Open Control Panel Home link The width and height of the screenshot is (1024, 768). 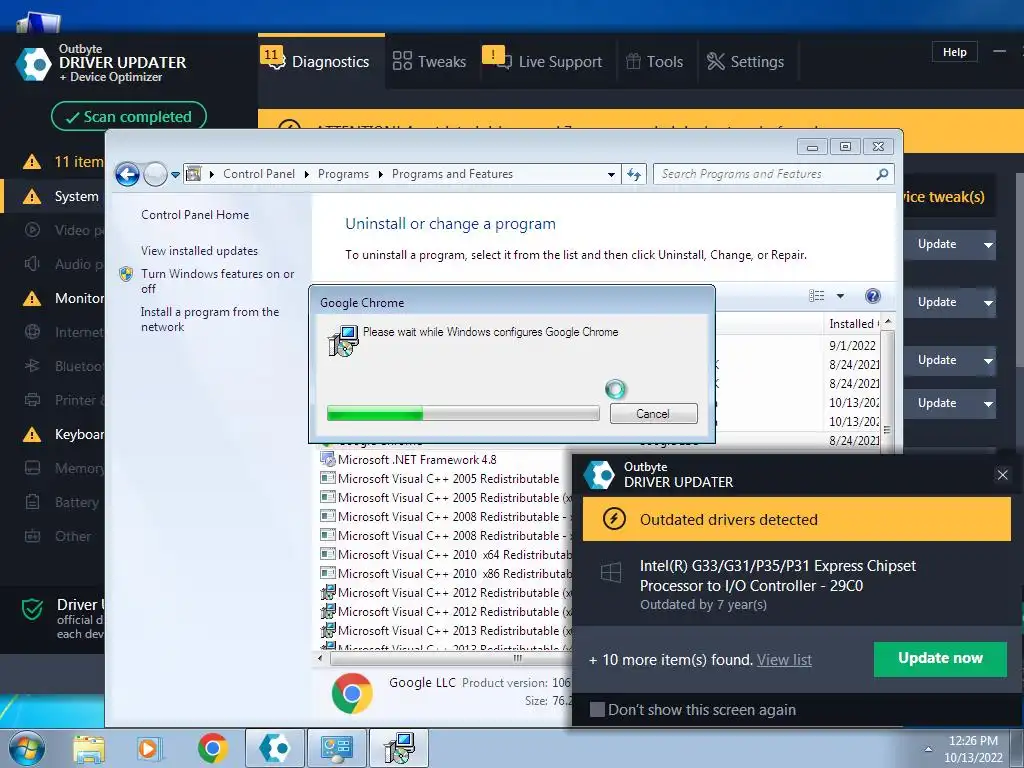click(195, 215)
